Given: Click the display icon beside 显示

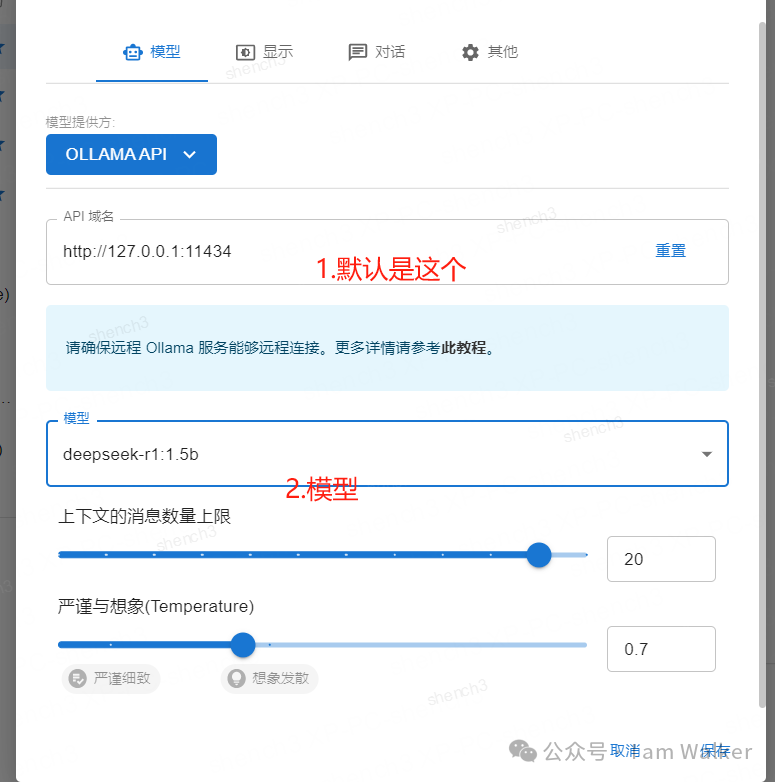Looking at the screenshot, I should coord(244,52).
